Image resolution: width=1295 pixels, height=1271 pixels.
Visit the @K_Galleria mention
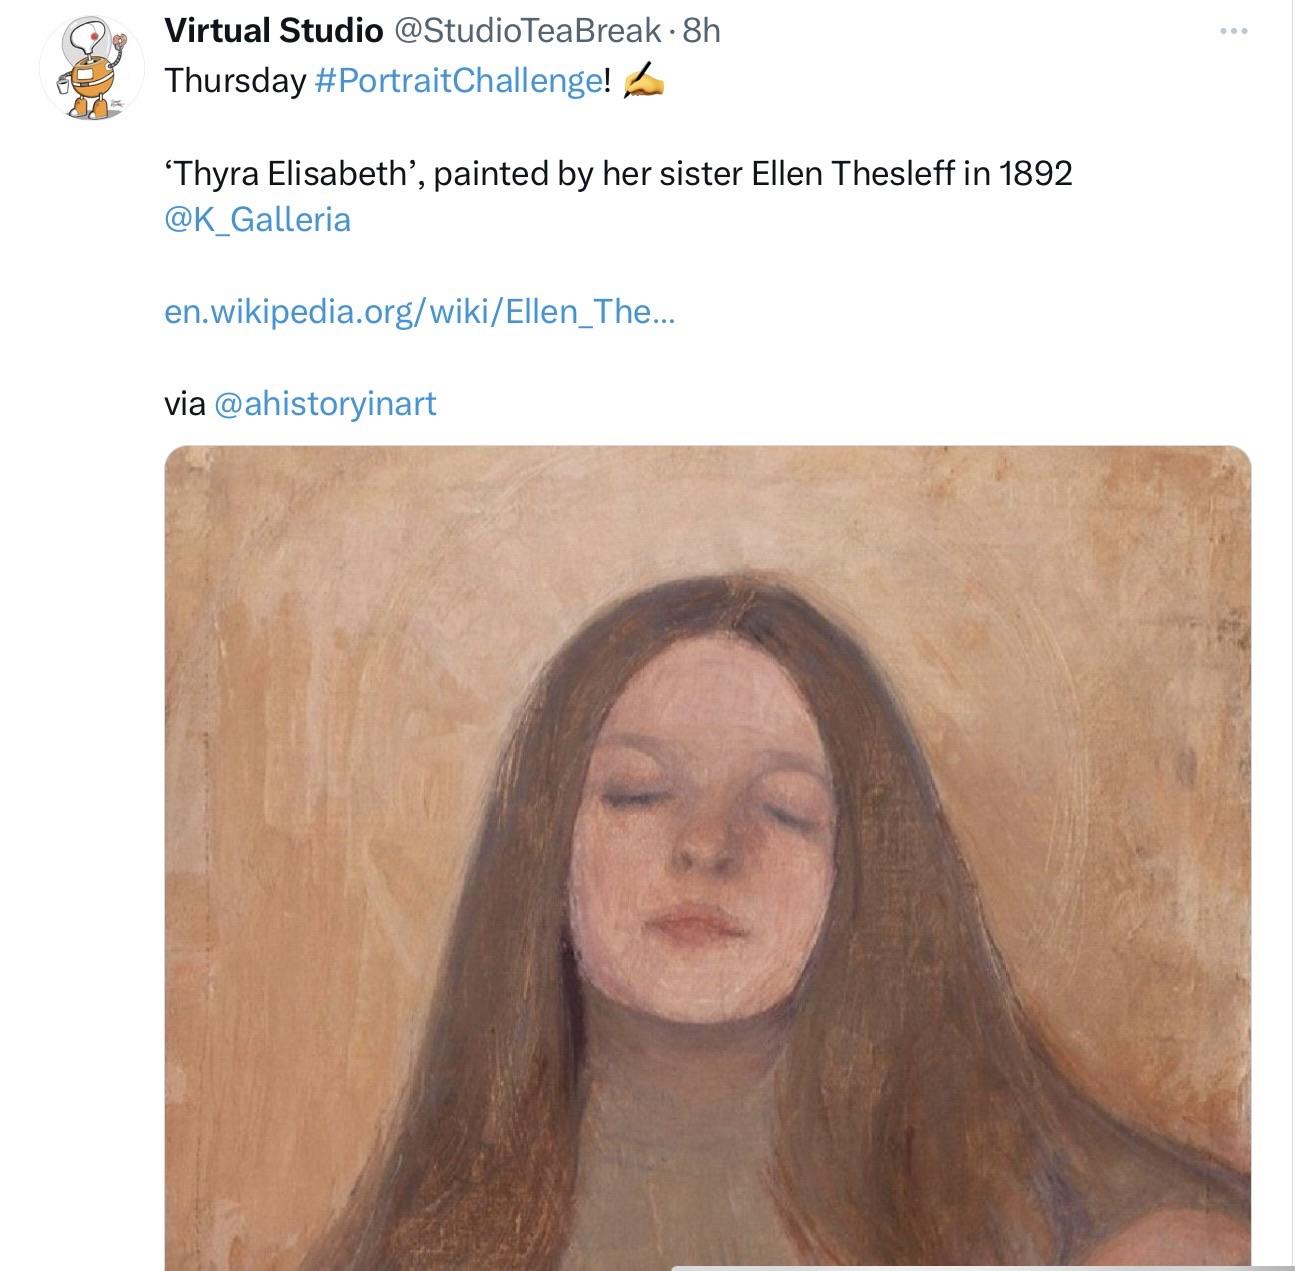pos(257,219)
